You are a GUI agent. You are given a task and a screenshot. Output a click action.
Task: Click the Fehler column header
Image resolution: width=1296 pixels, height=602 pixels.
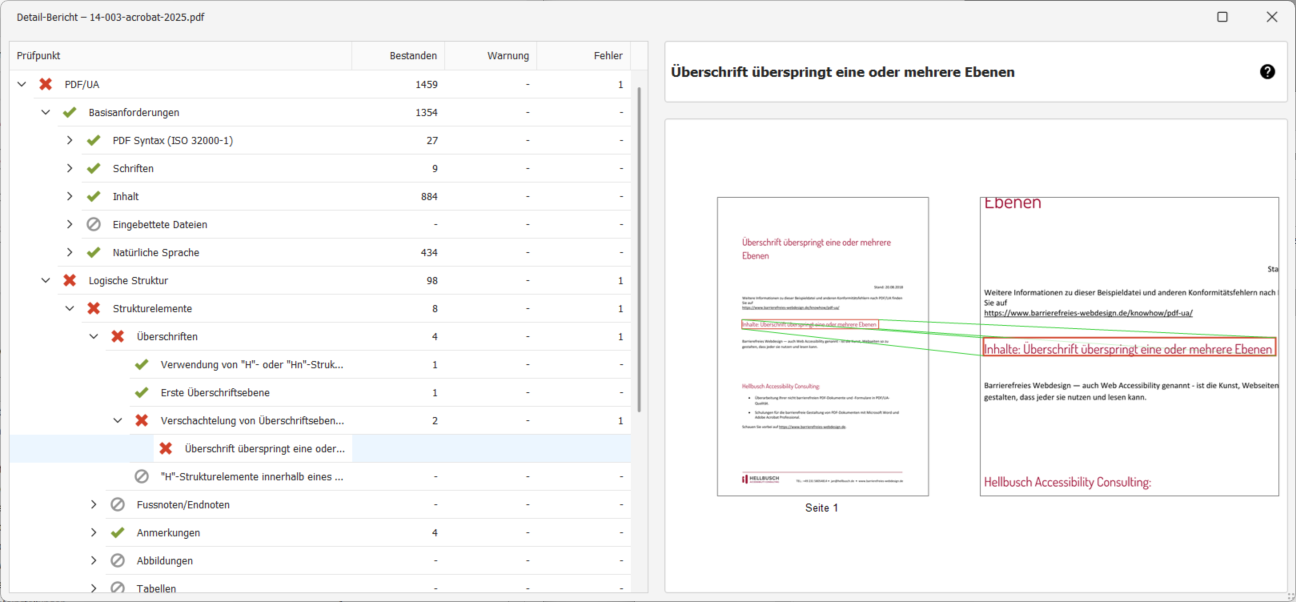(608, 55)
